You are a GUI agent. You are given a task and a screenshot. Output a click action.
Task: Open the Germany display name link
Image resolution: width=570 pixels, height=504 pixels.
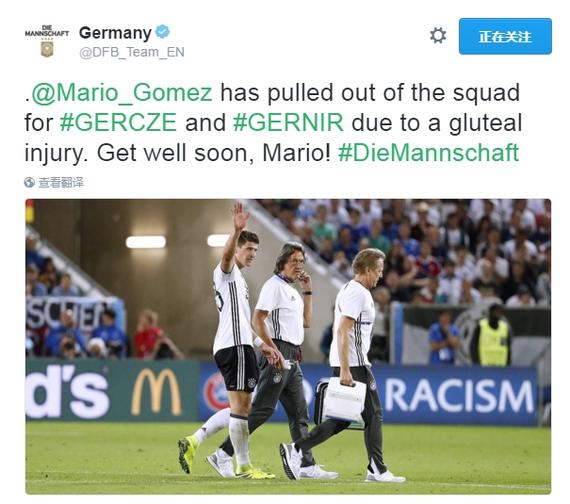click(x=115, y=33)
